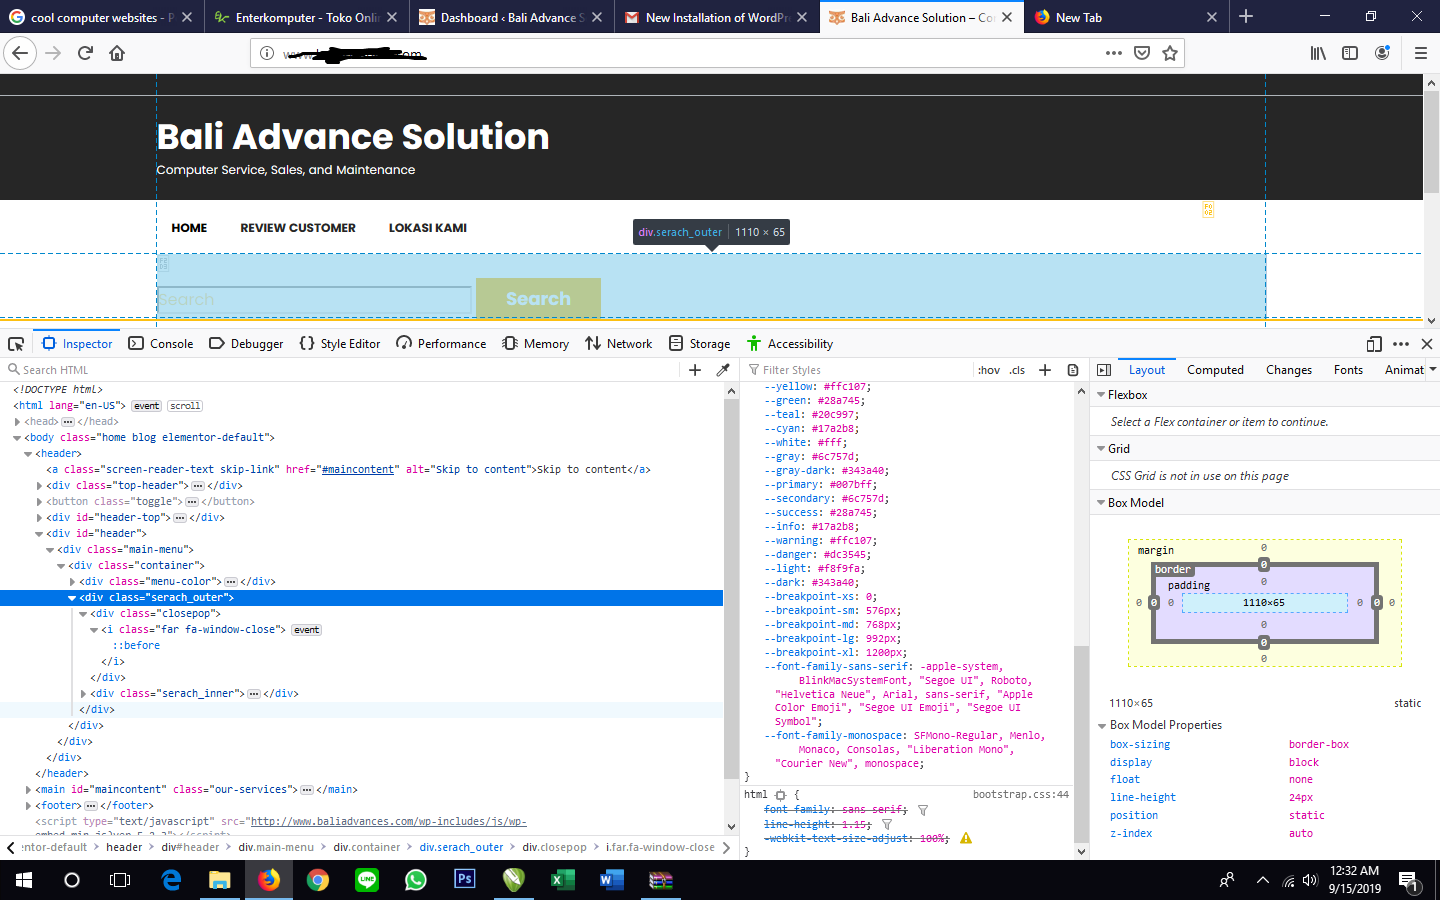Image resolution: width=1440 pixels, height=900 pixels.
Task: Toggle the print media simulation icon
Action: tap(1073, 370)
